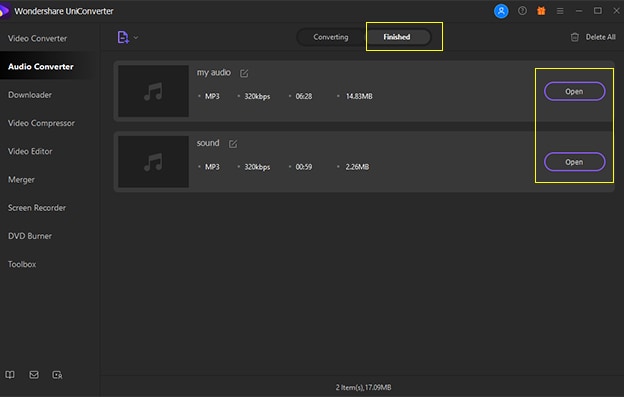This screenshot has width=624, height=397.
Task: Click 320kbps bitrate of 'sound' row
Action: tap(257, 167)
